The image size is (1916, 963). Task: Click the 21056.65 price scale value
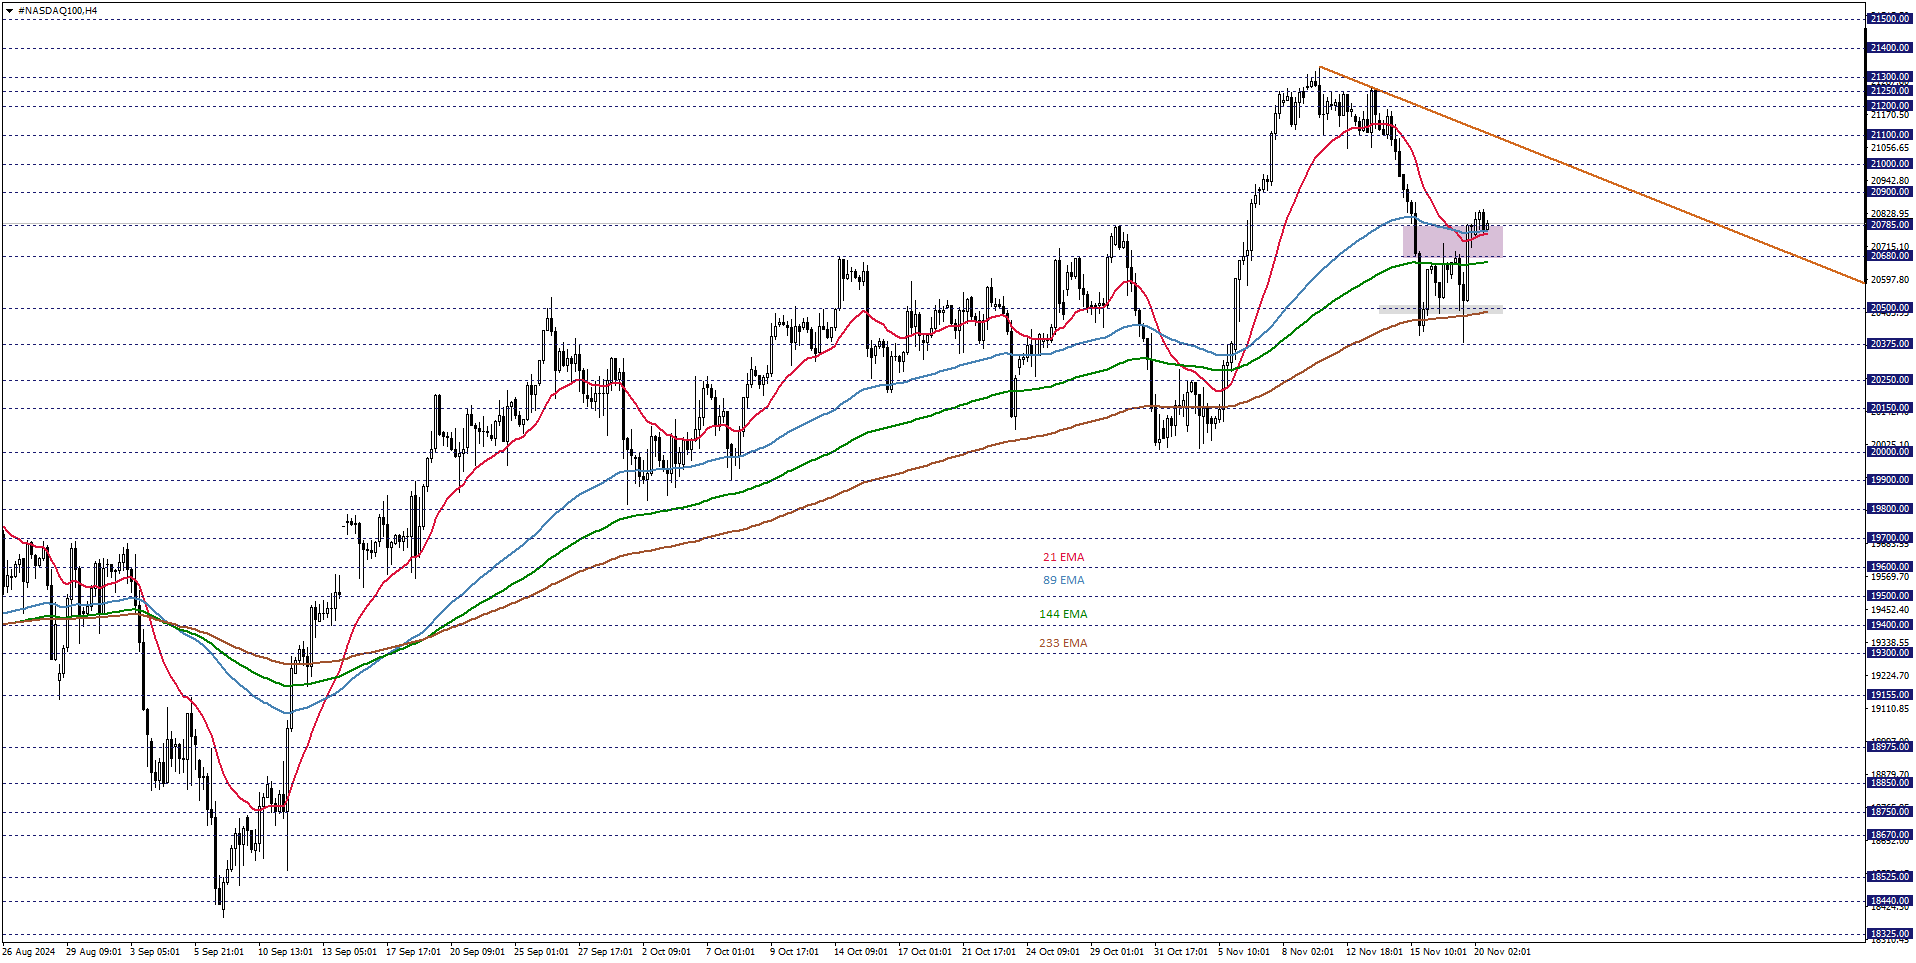(x=1890, y=148)
